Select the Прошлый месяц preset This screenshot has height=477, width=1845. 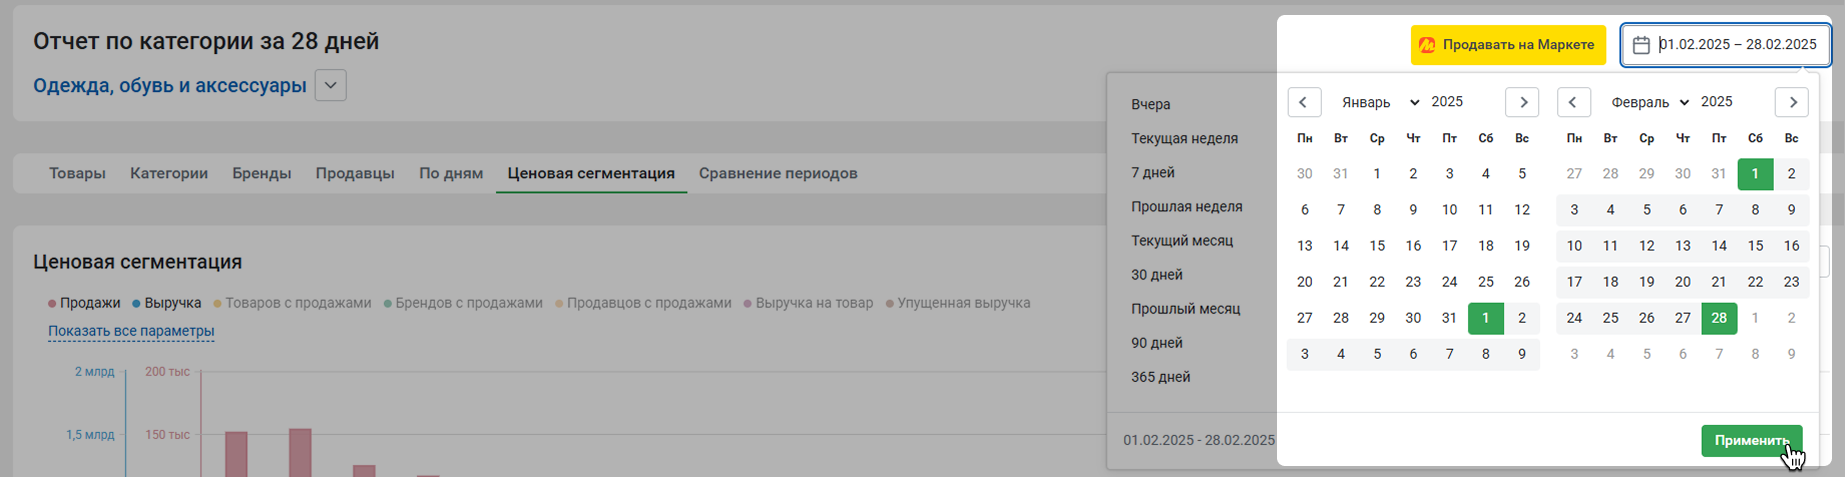[1185, 309]
